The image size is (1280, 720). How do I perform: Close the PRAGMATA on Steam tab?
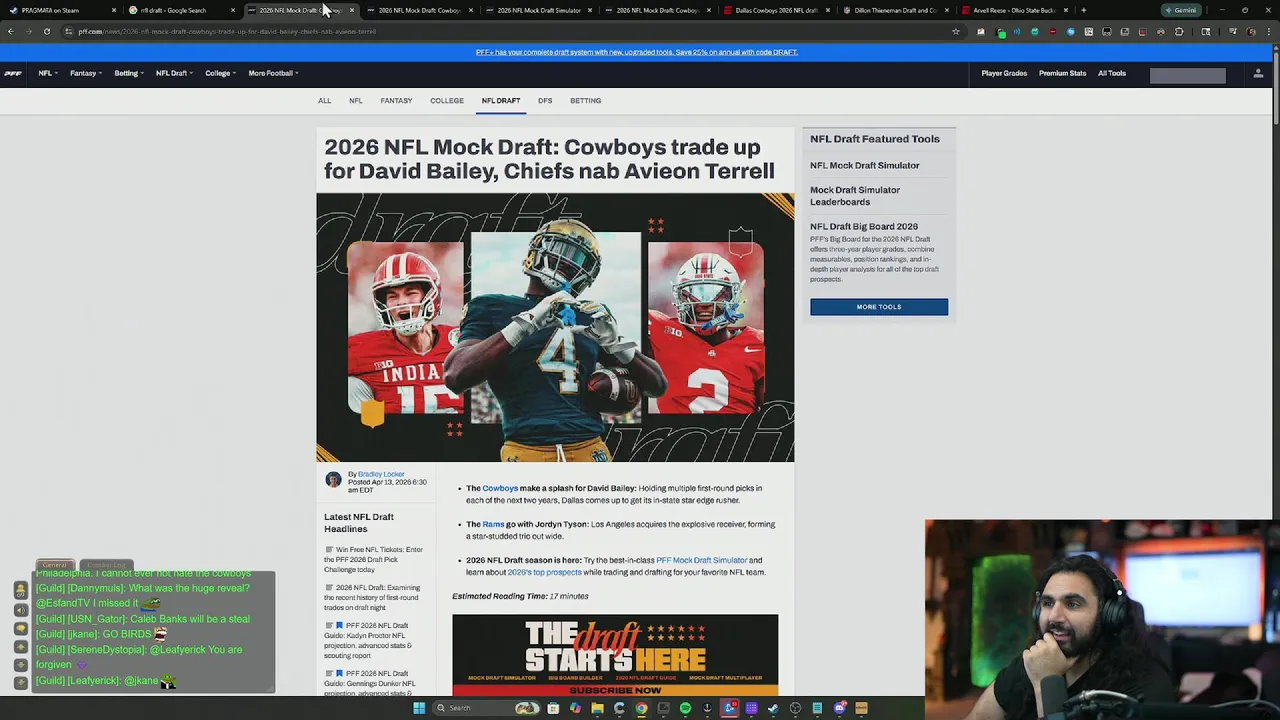tap(113, 10)
